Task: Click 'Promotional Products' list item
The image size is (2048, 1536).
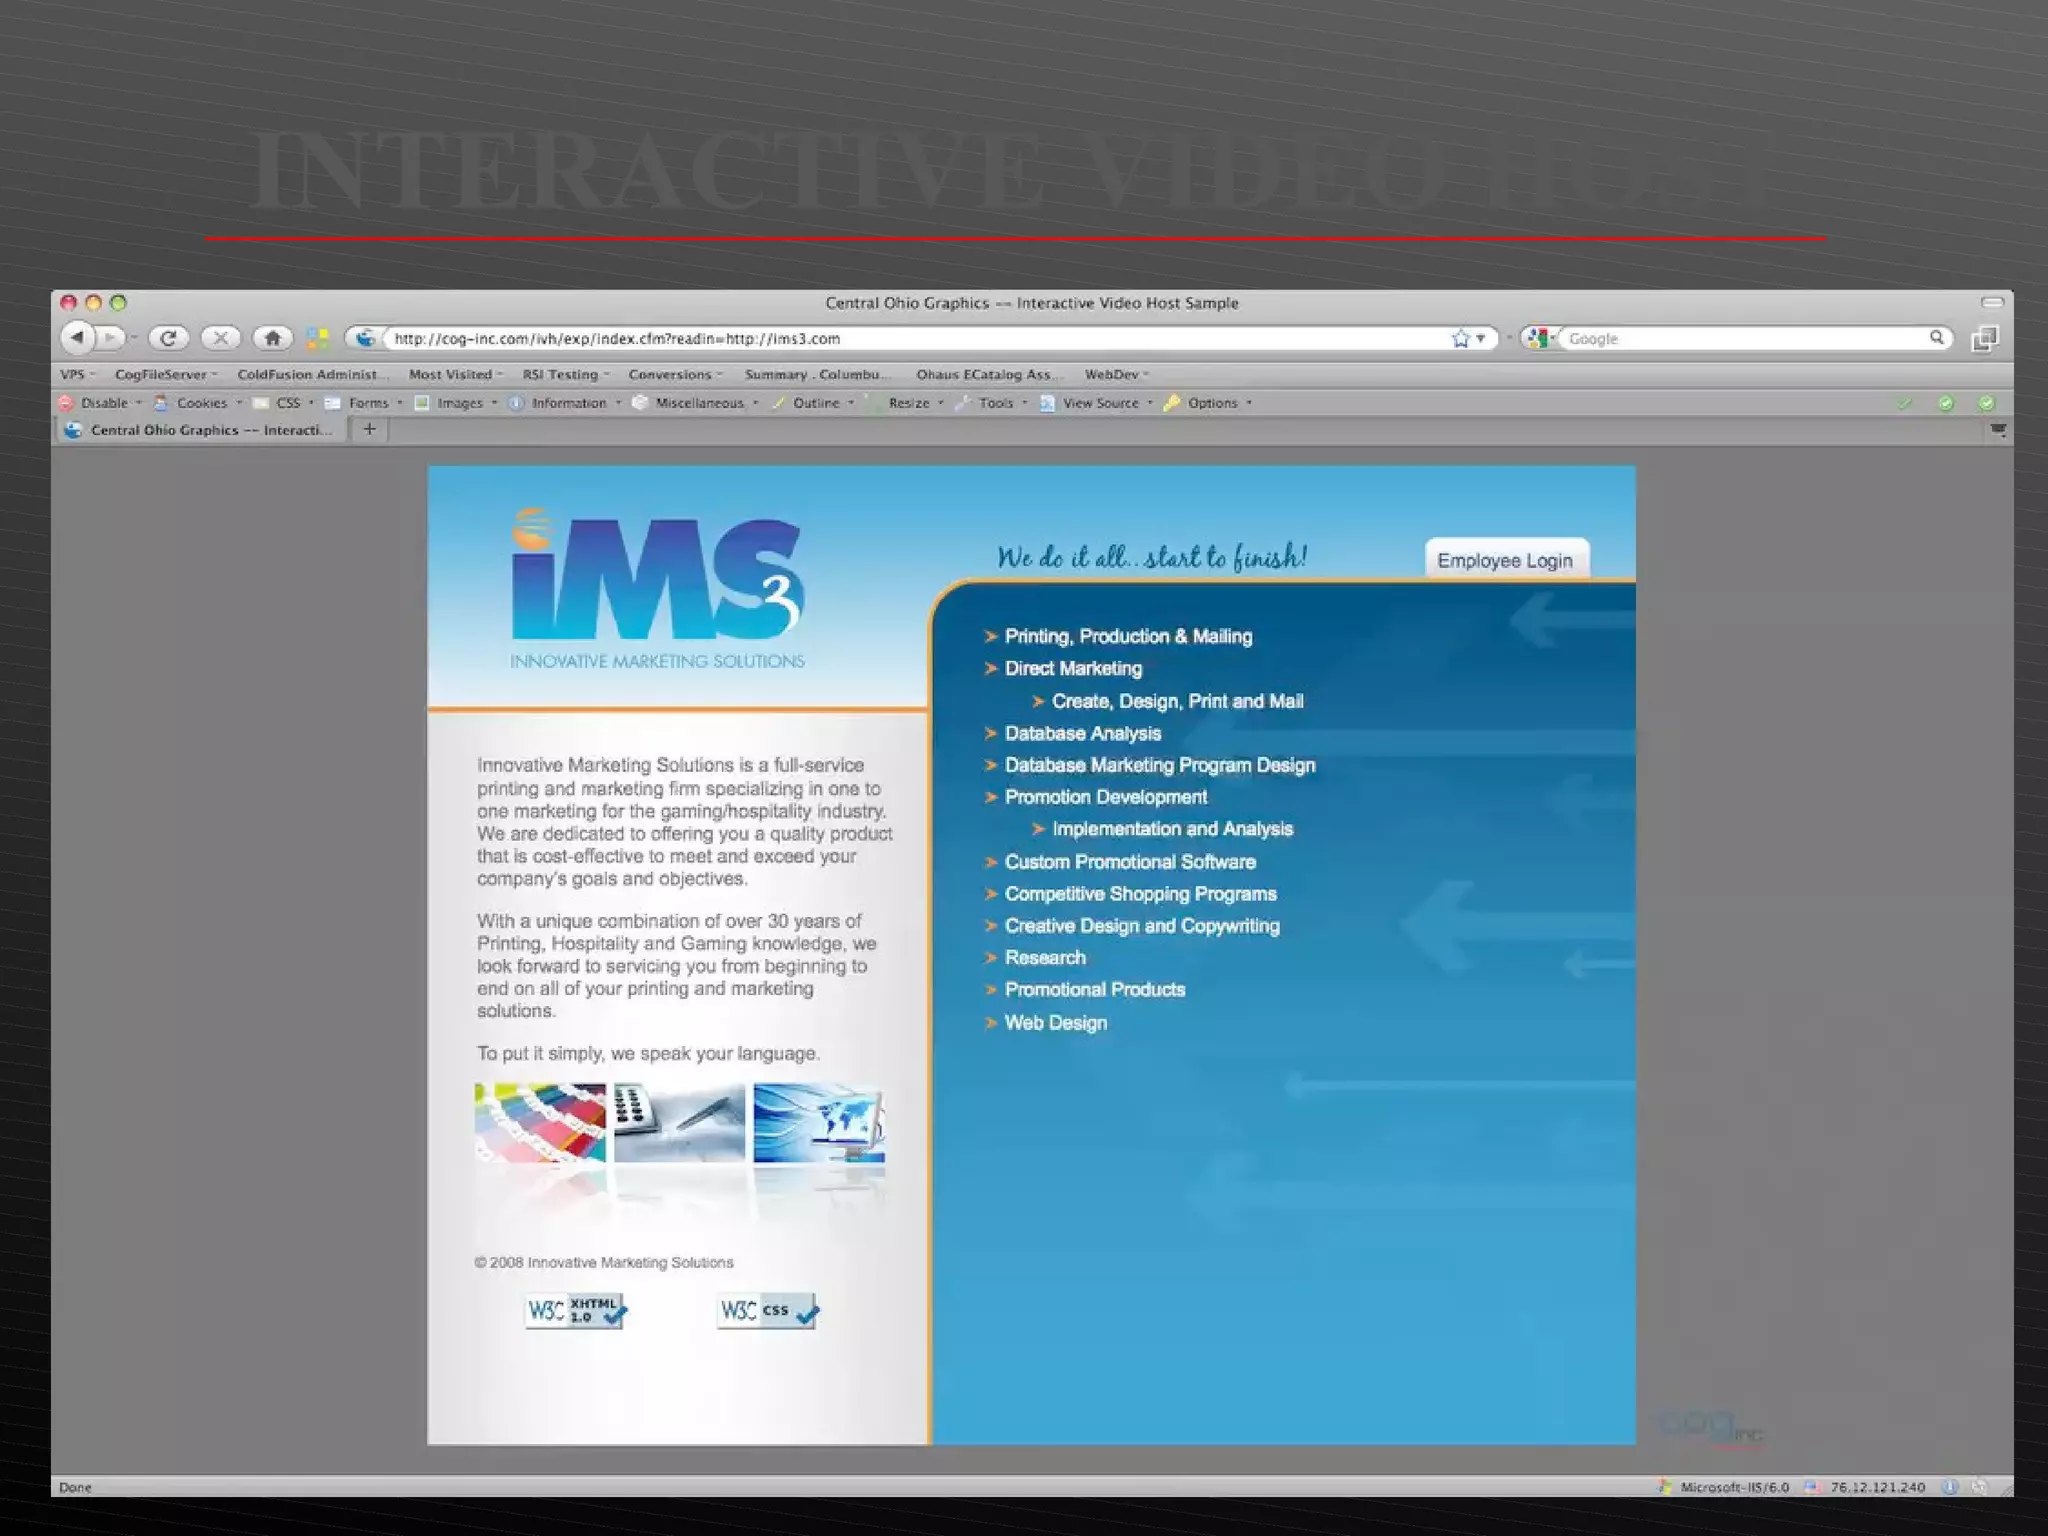Action: [1095, 989]
